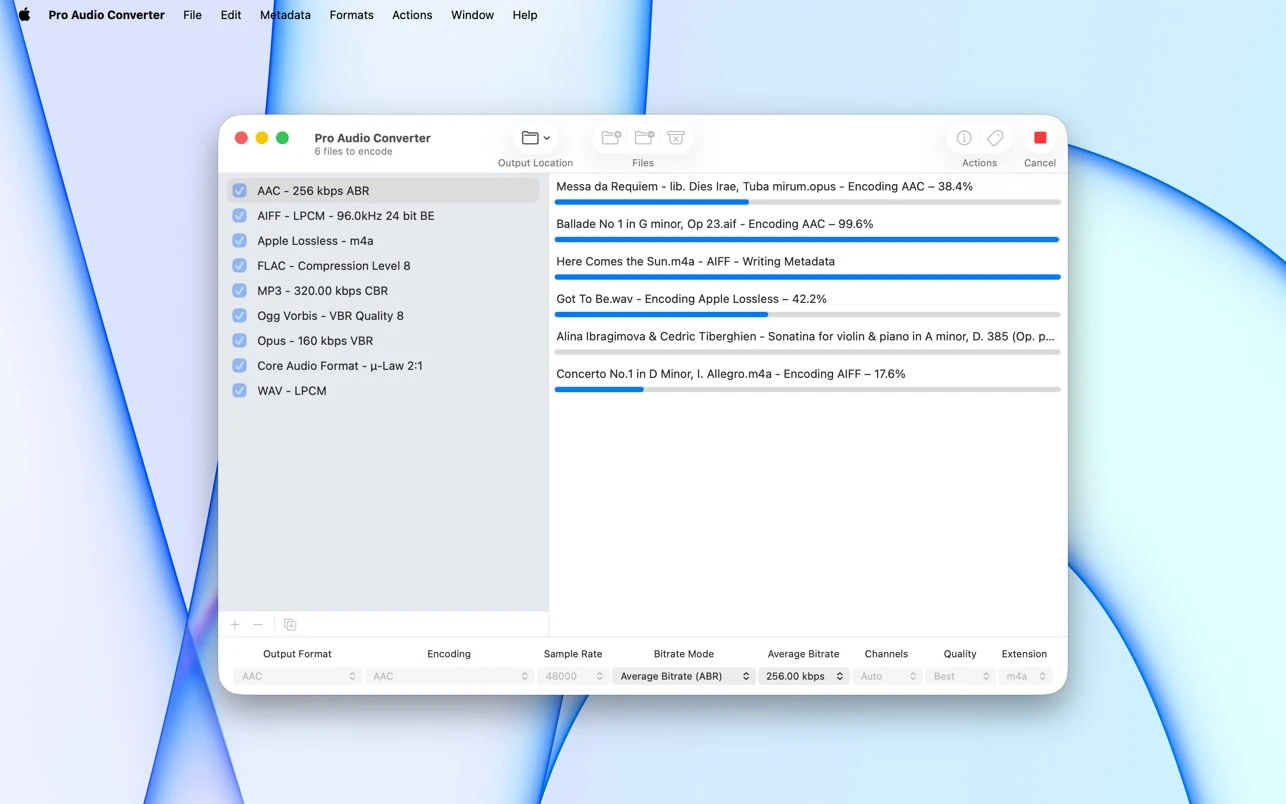Select the AIFF - LPCM 96.0kHz 24 bit preset
The image size is (1286, 804).
point(383,216)
